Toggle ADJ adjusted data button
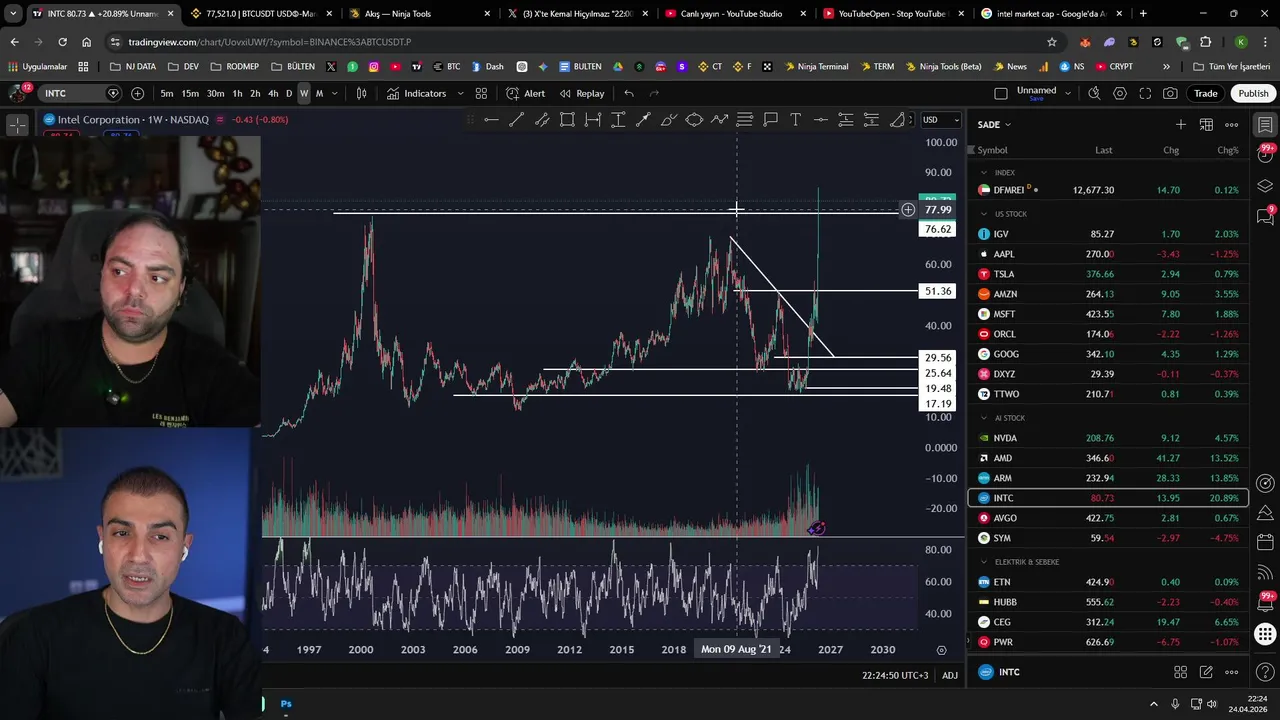1280x720 pixels. (950, 675)
